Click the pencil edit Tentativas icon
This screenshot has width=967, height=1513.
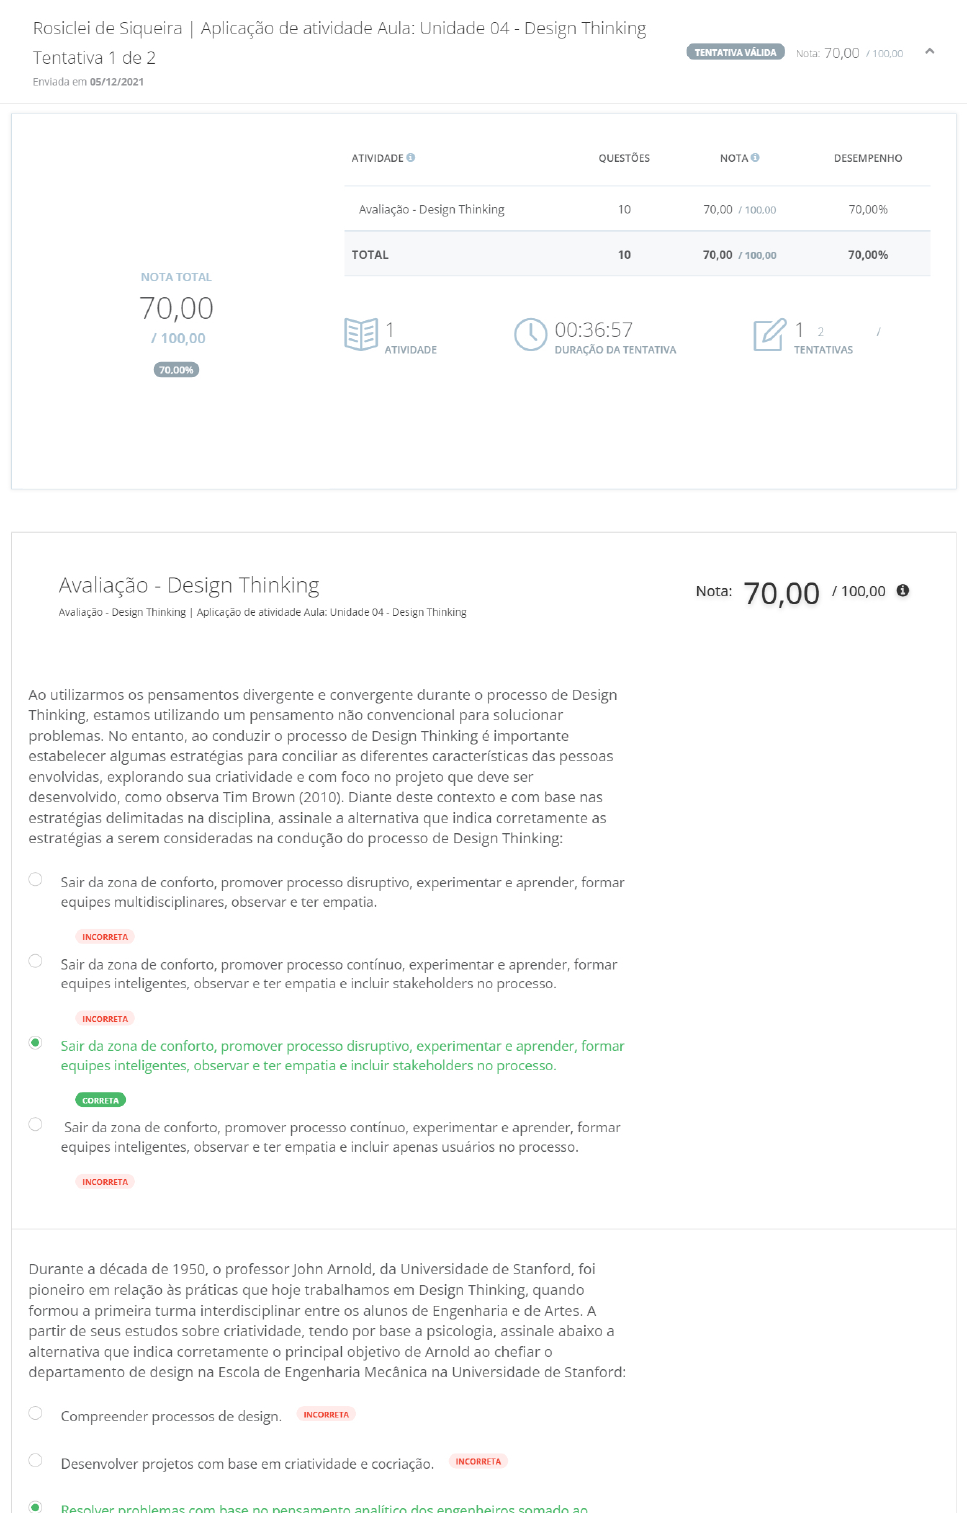[x=769, y=334]
